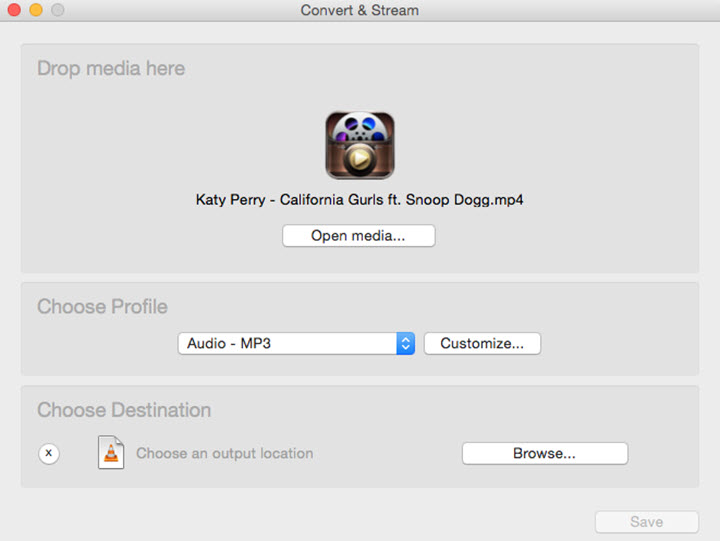Click empty space left of the Save button
Screen dimensions: 720x541
[x=400, y=522]
